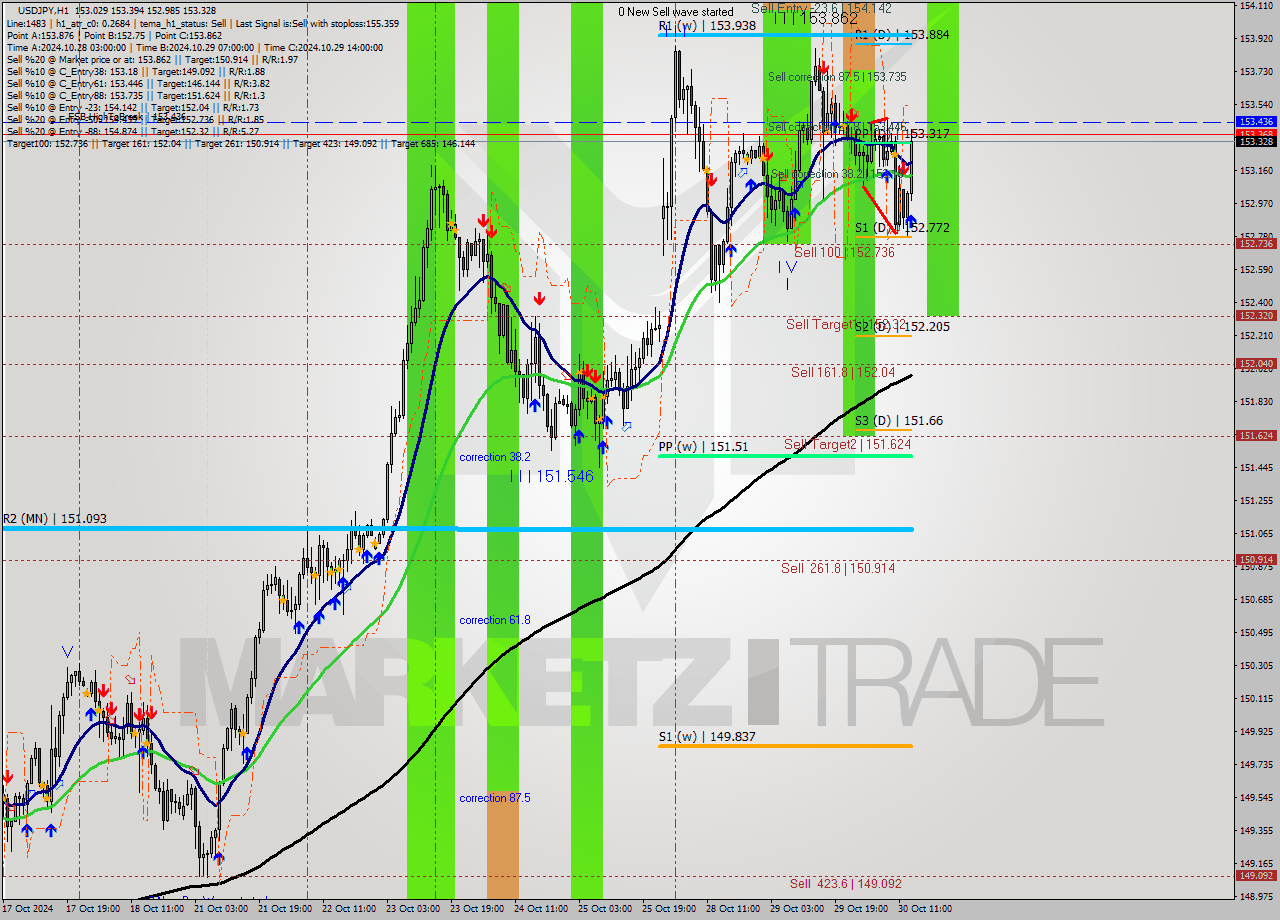This screenshot has width=1280, height=920.
Task: Select the 'S3 (D) | 151.66' support label
Action: point(898,421)
